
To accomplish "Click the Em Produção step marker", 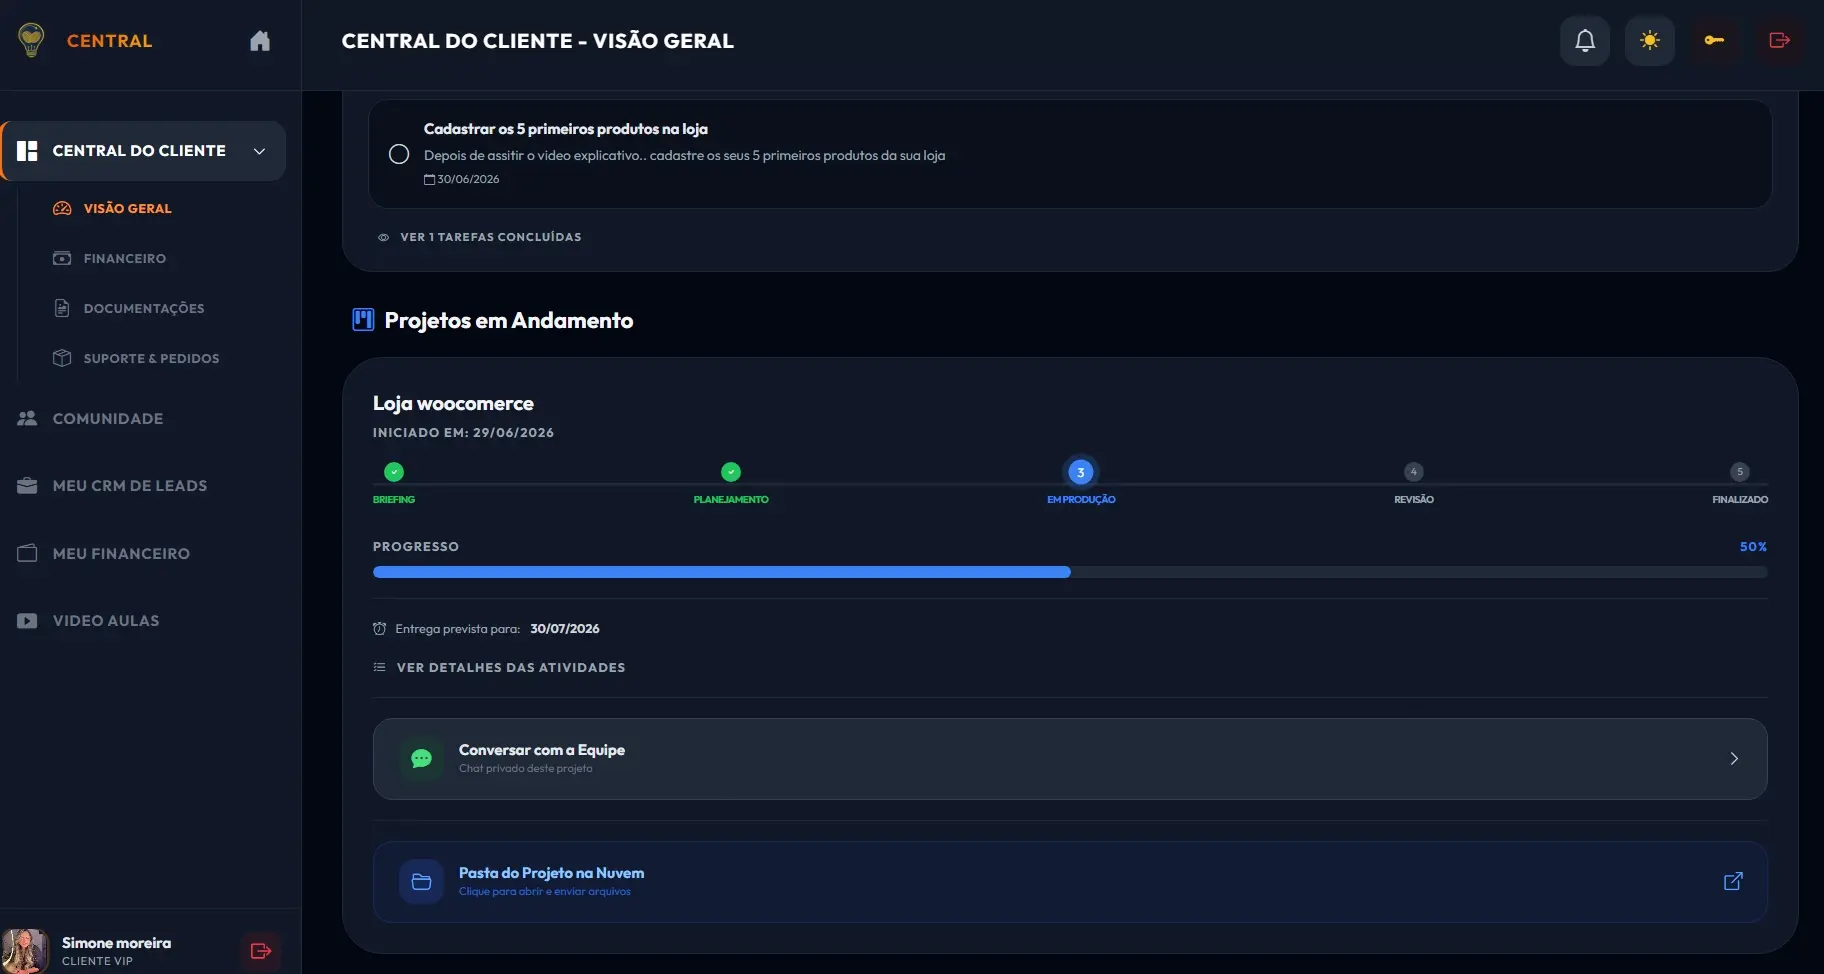I will click(1081, 472).
